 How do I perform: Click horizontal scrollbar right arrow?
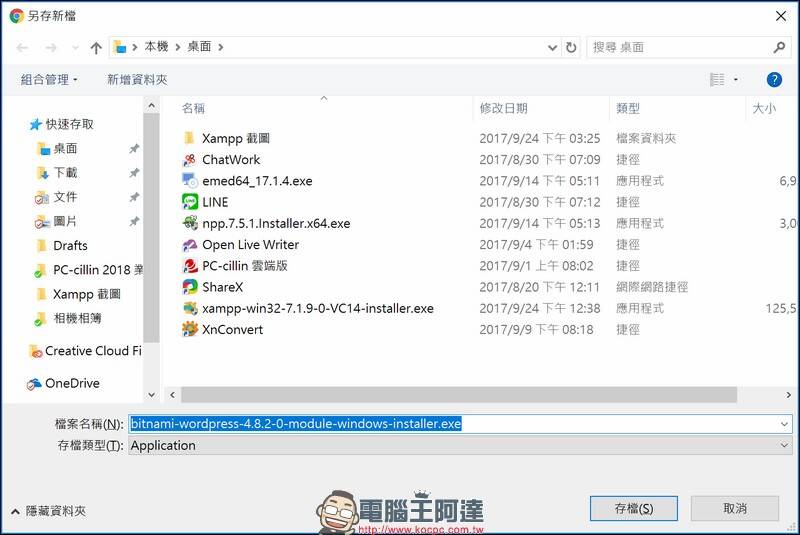(x=788, y=395)
